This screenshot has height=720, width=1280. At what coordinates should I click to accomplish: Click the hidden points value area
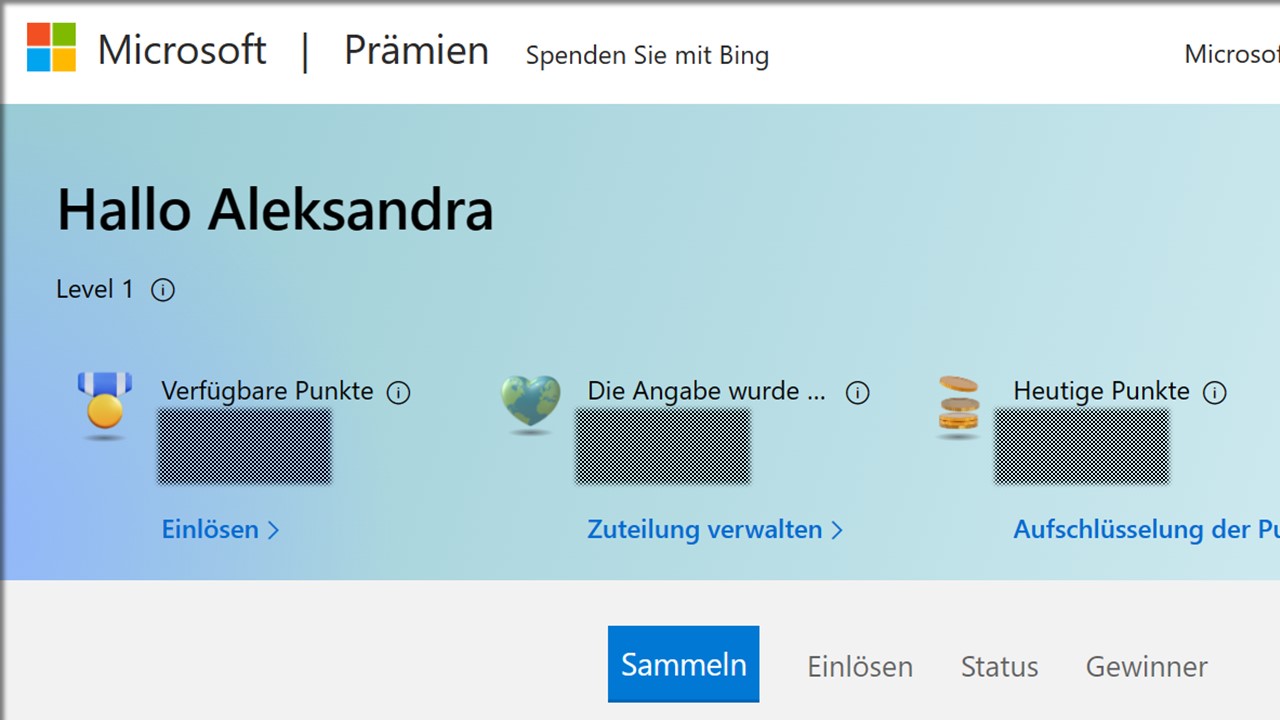(x=243, y=446)
